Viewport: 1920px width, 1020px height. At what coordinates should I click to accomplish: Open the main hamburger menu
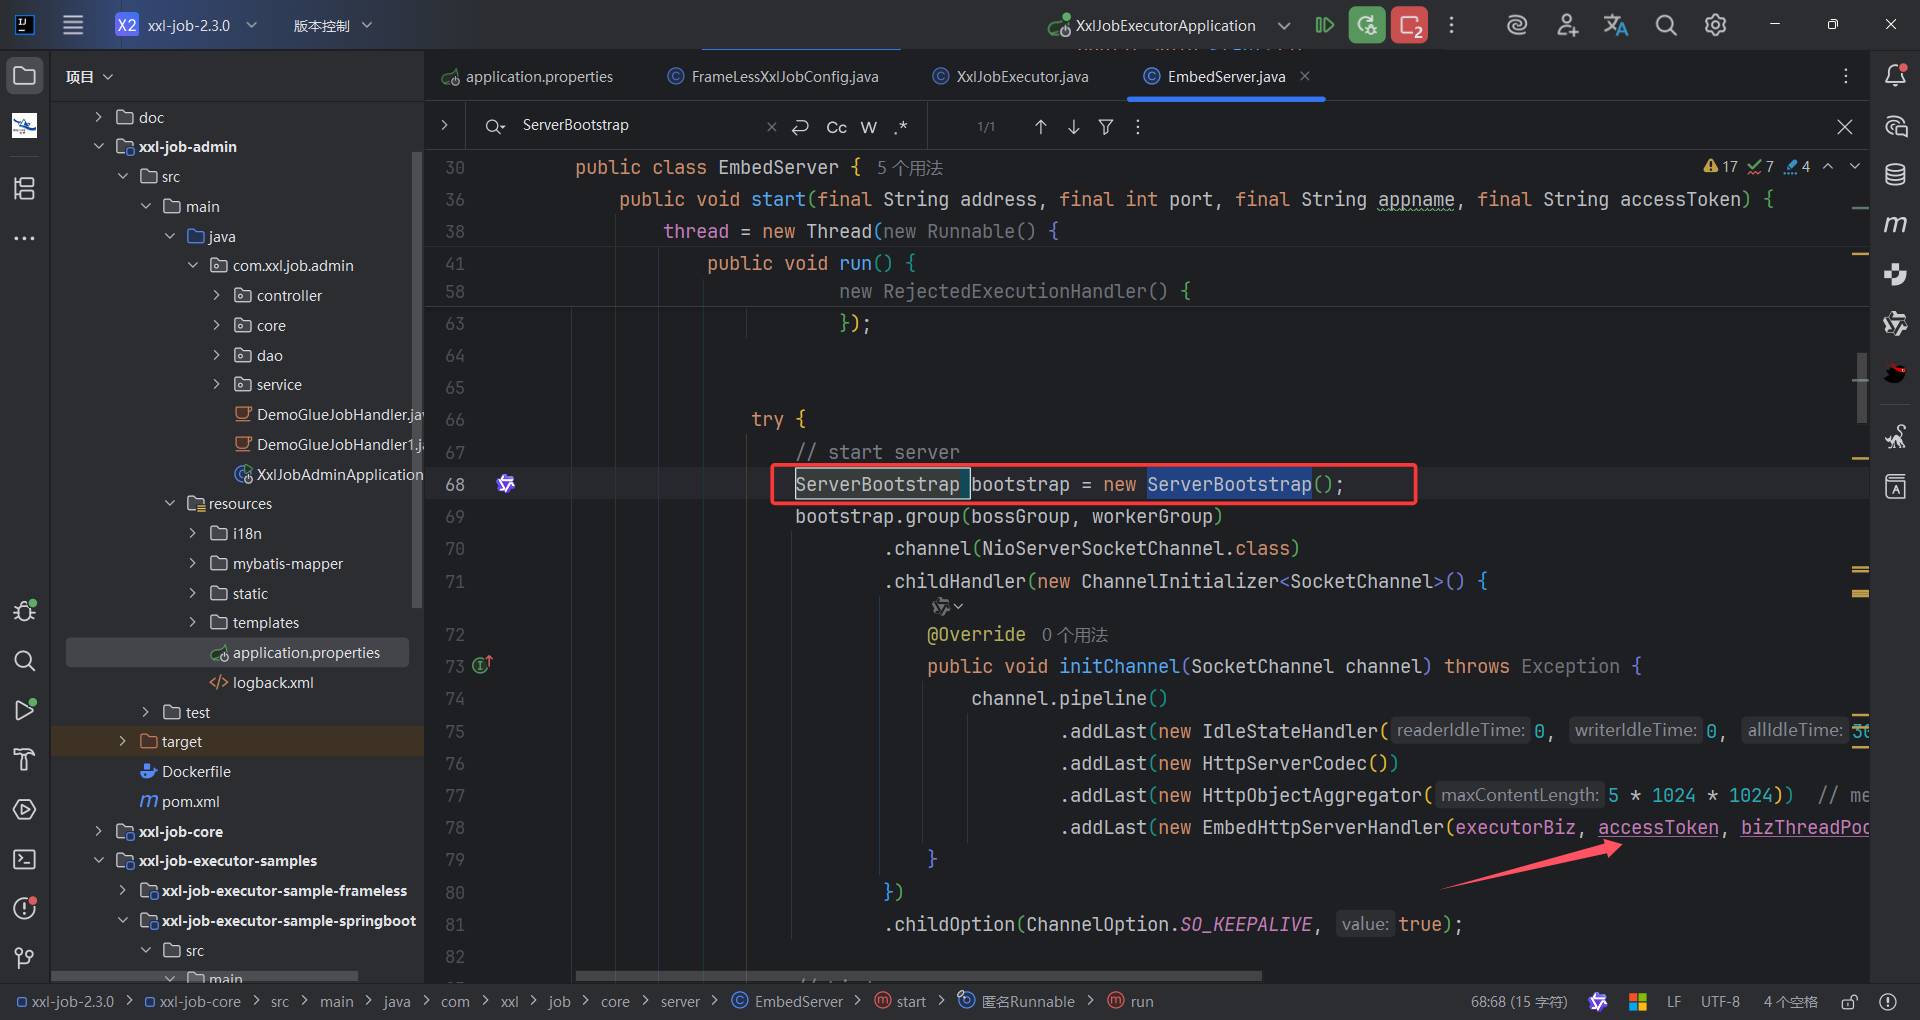(x=73, y=25)
